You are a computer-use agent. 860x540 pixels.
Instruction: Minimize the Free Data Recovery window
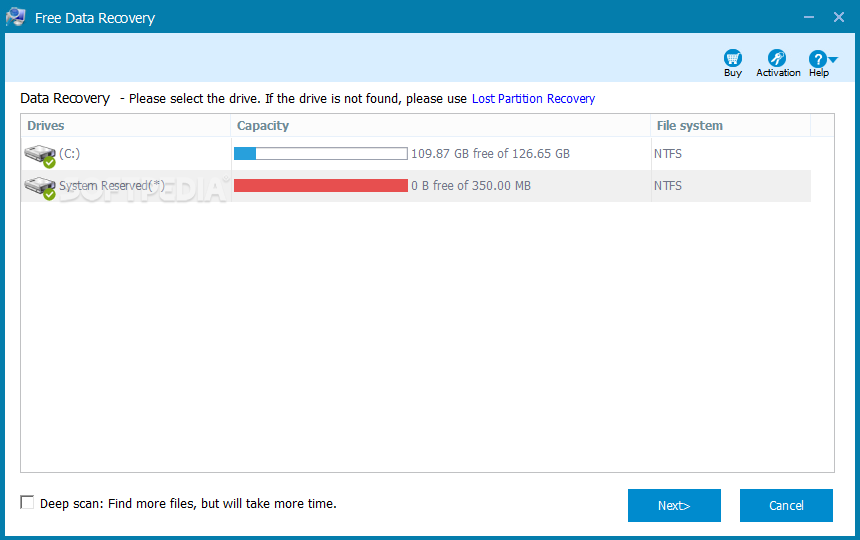808,17
